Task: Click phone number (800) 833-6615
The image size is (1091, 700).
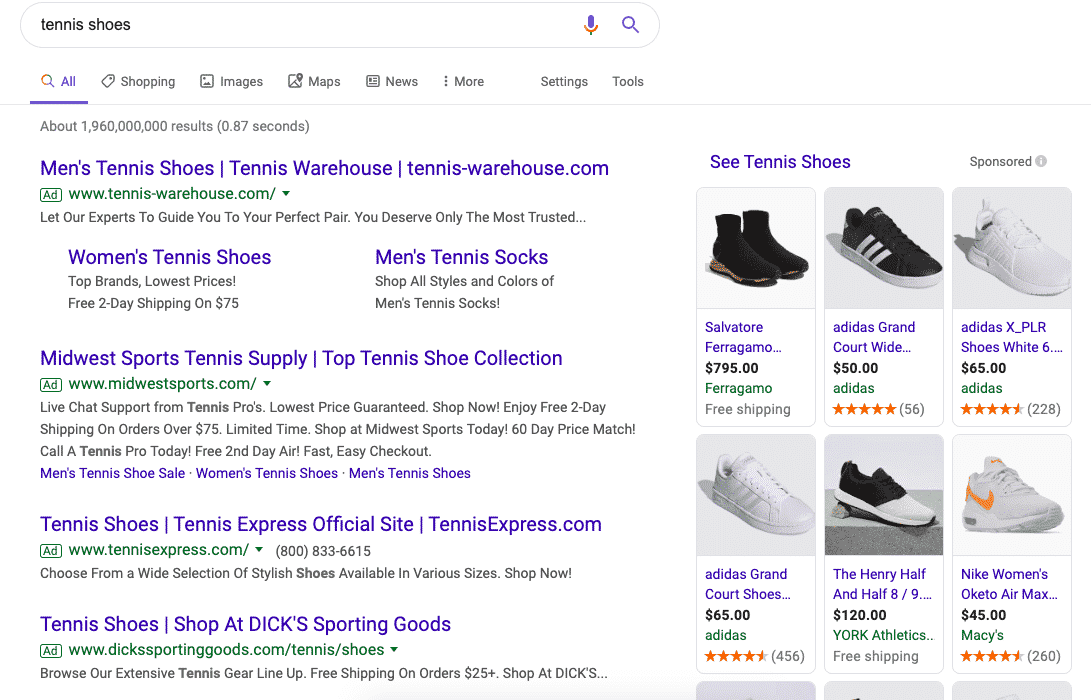Action: click(323, 551)
